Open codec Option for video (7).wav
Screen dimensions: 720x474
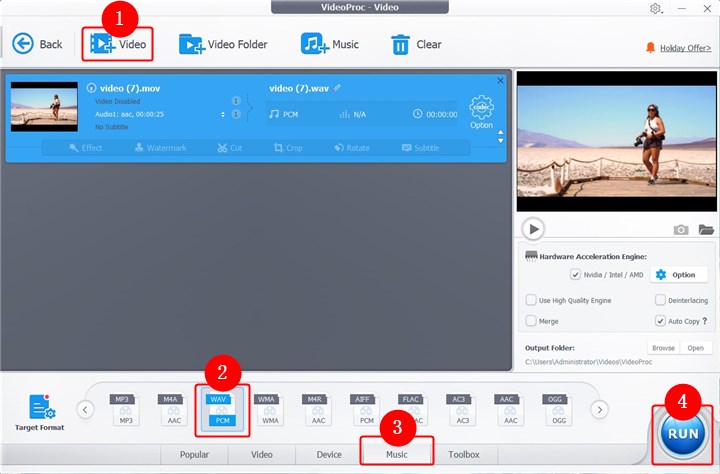(x=481, y=112)
